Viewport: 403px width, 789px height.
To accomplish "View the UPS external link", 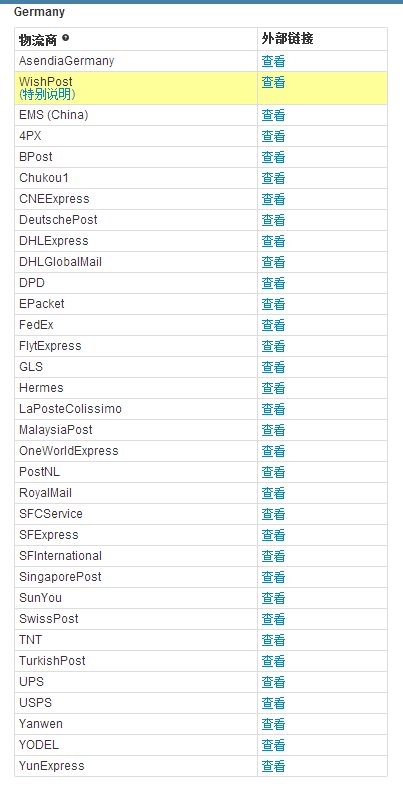I will [273, 682].
